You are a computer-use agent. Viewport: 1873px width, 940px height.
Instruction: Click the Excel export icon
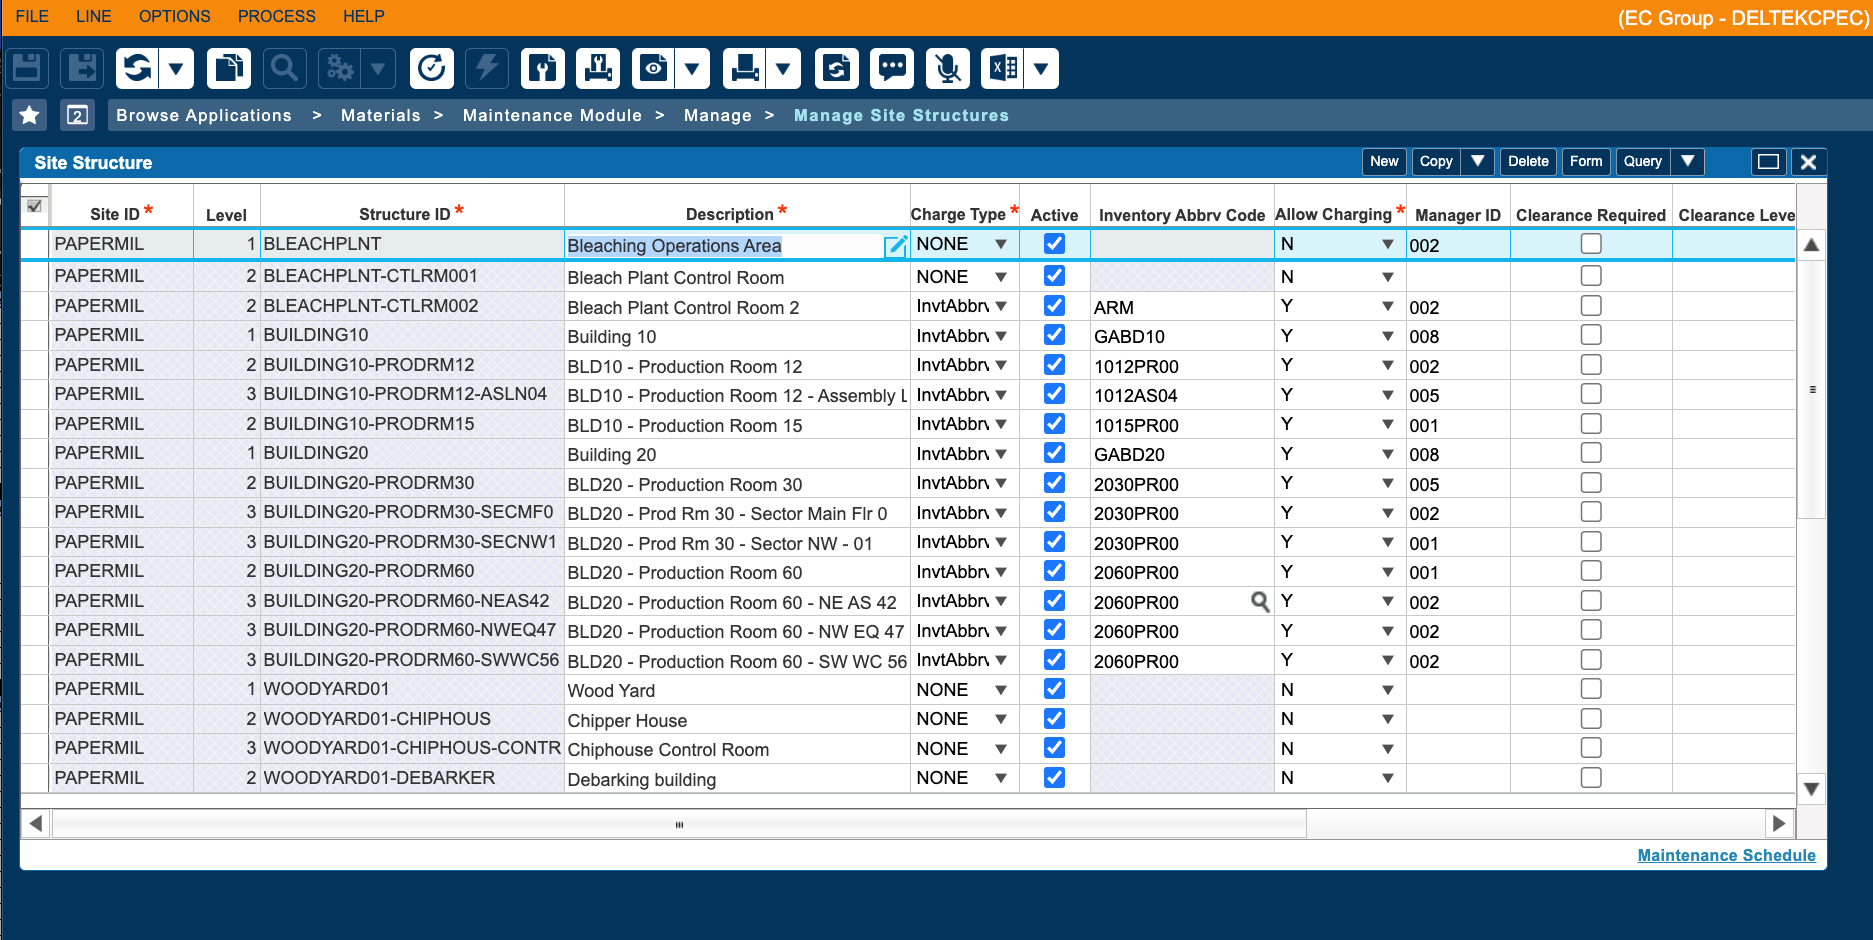point(1003,69)
